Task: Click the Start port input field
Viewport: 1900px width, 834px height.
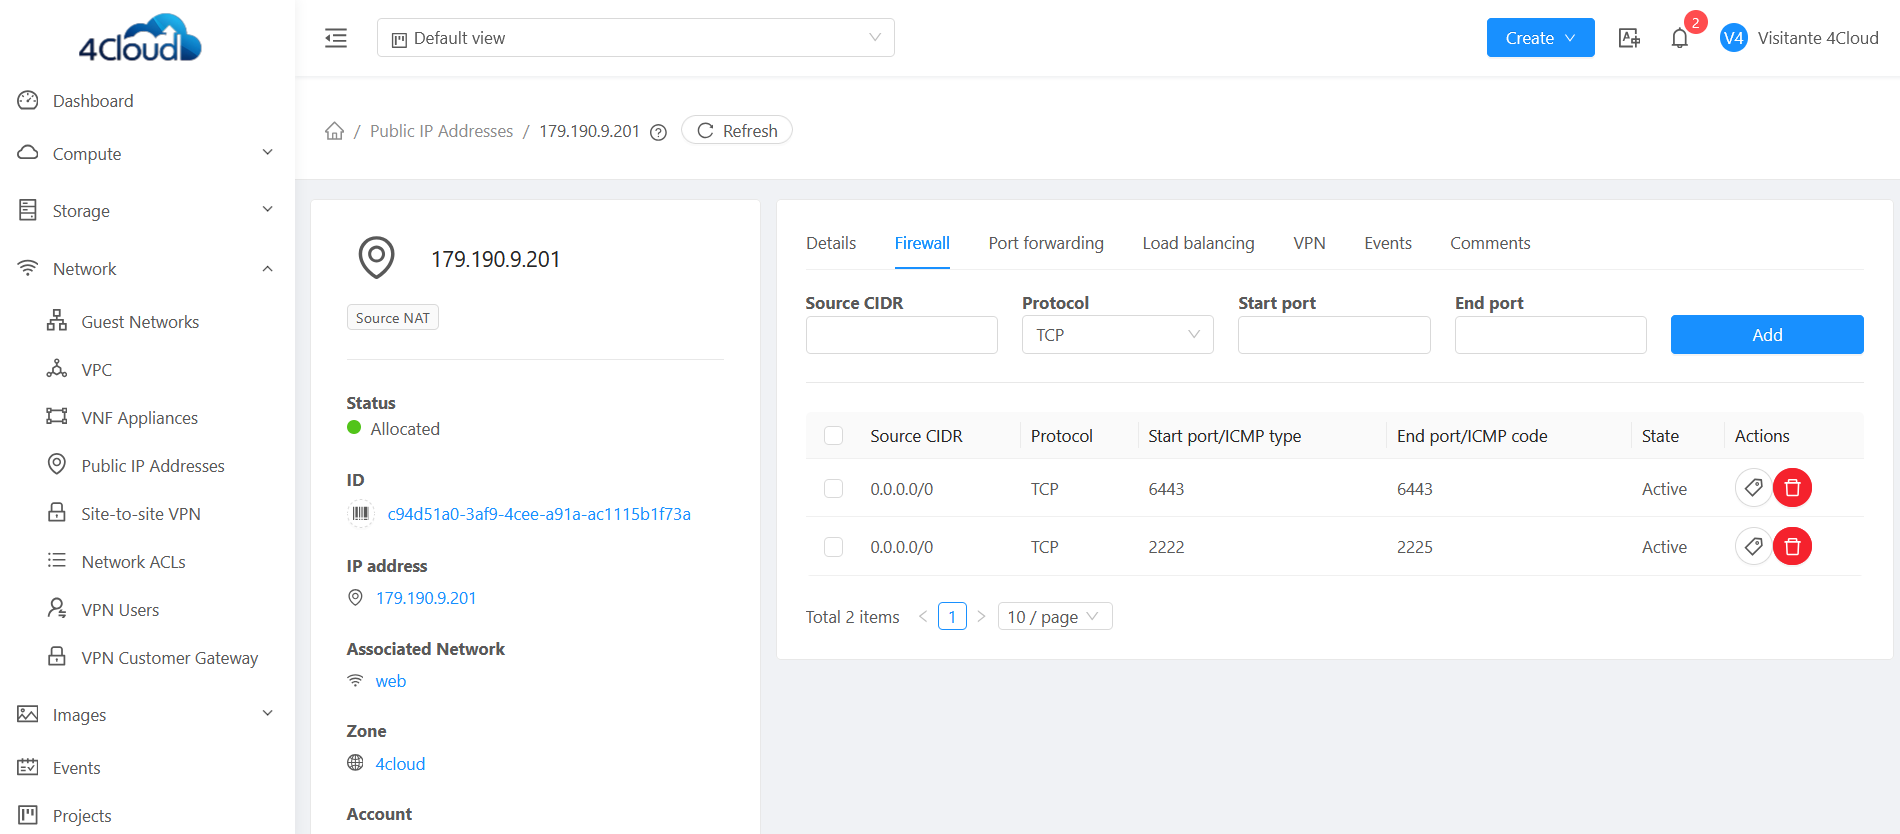Action: 1334,334
